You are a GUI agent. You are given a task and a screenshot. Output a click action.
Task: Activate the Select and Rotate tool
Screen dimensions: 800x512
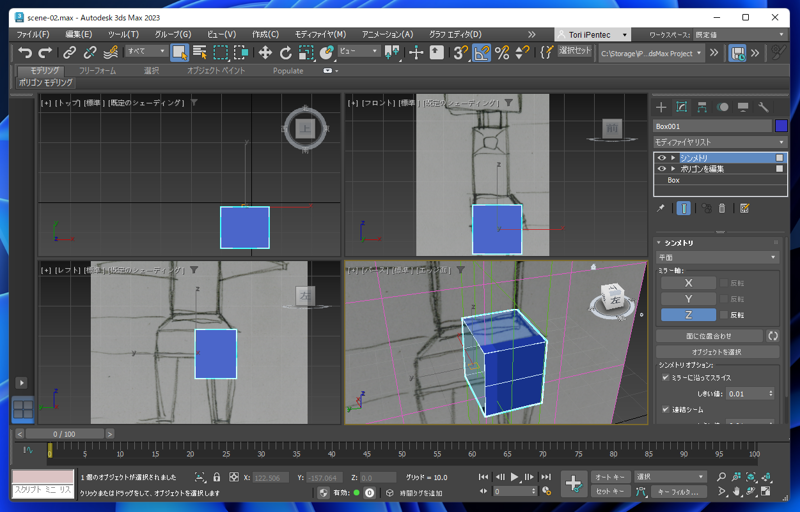tap(285, 52)
